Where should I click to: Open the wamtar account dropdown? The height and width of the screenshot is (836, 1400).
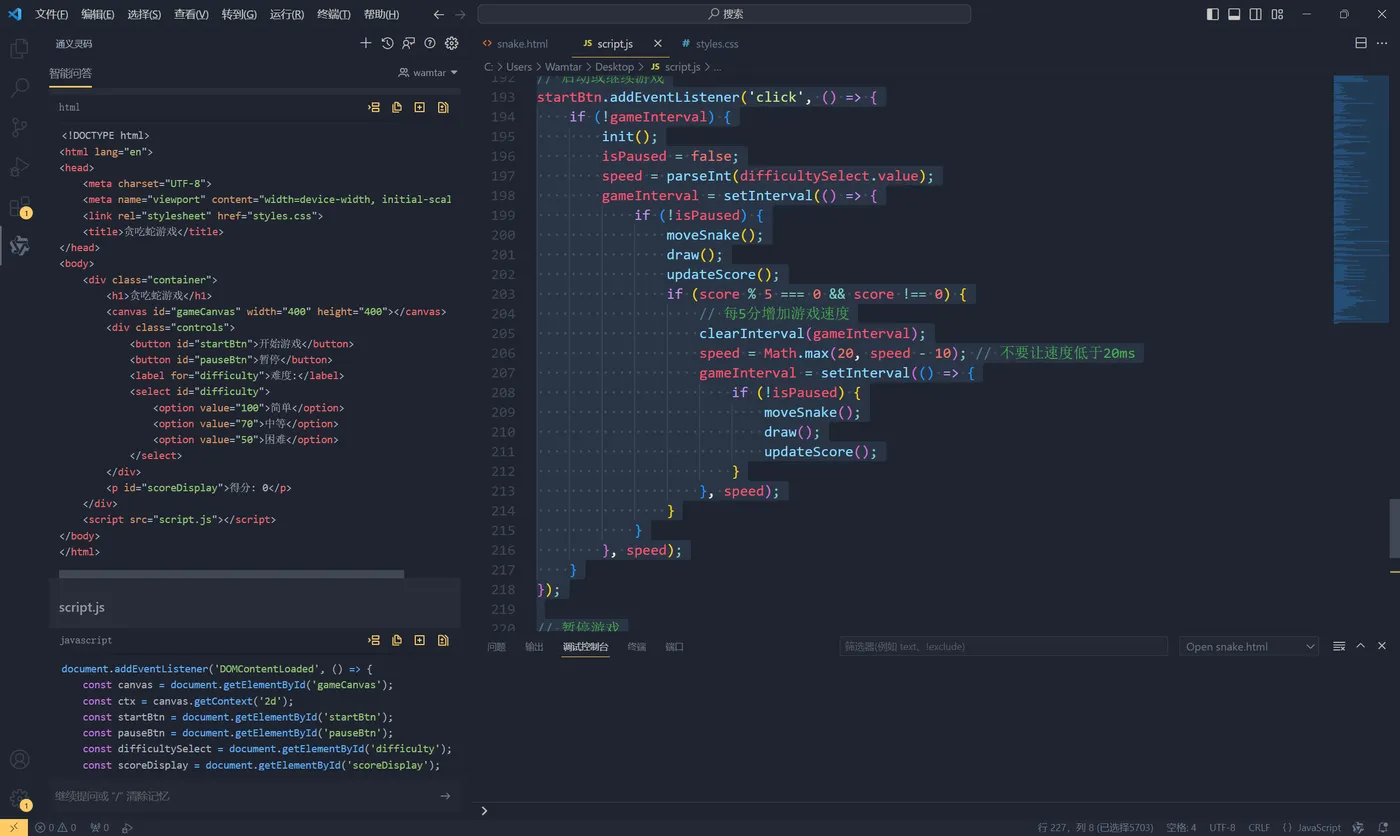(428, 73)
